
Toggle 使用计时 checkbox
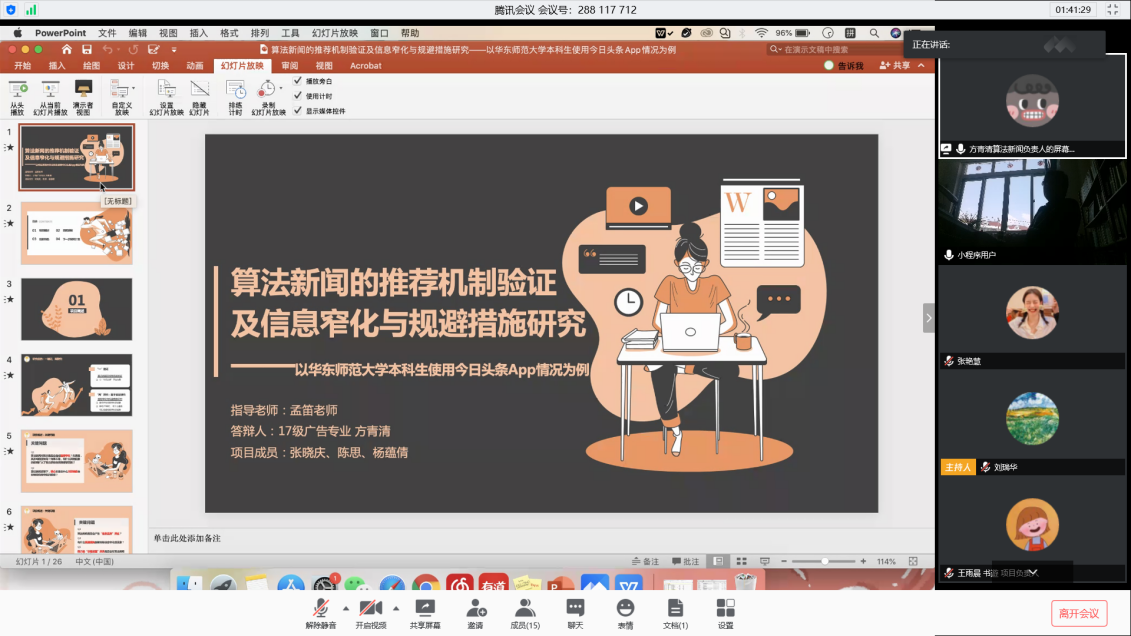coord(297,96)
